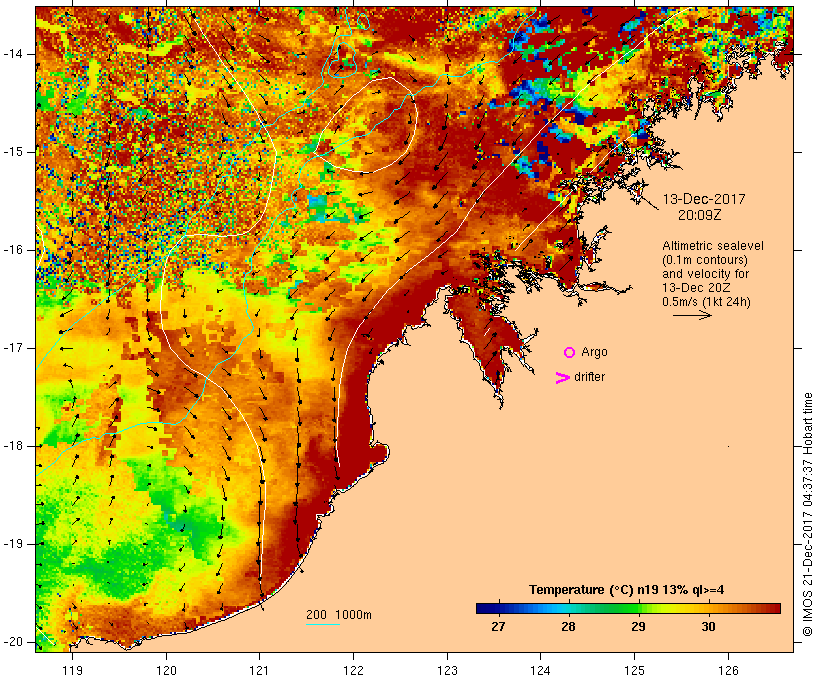
Task: Click the '-20' latitude axis label
Action: pyautogui.click(x=13, y=642)
